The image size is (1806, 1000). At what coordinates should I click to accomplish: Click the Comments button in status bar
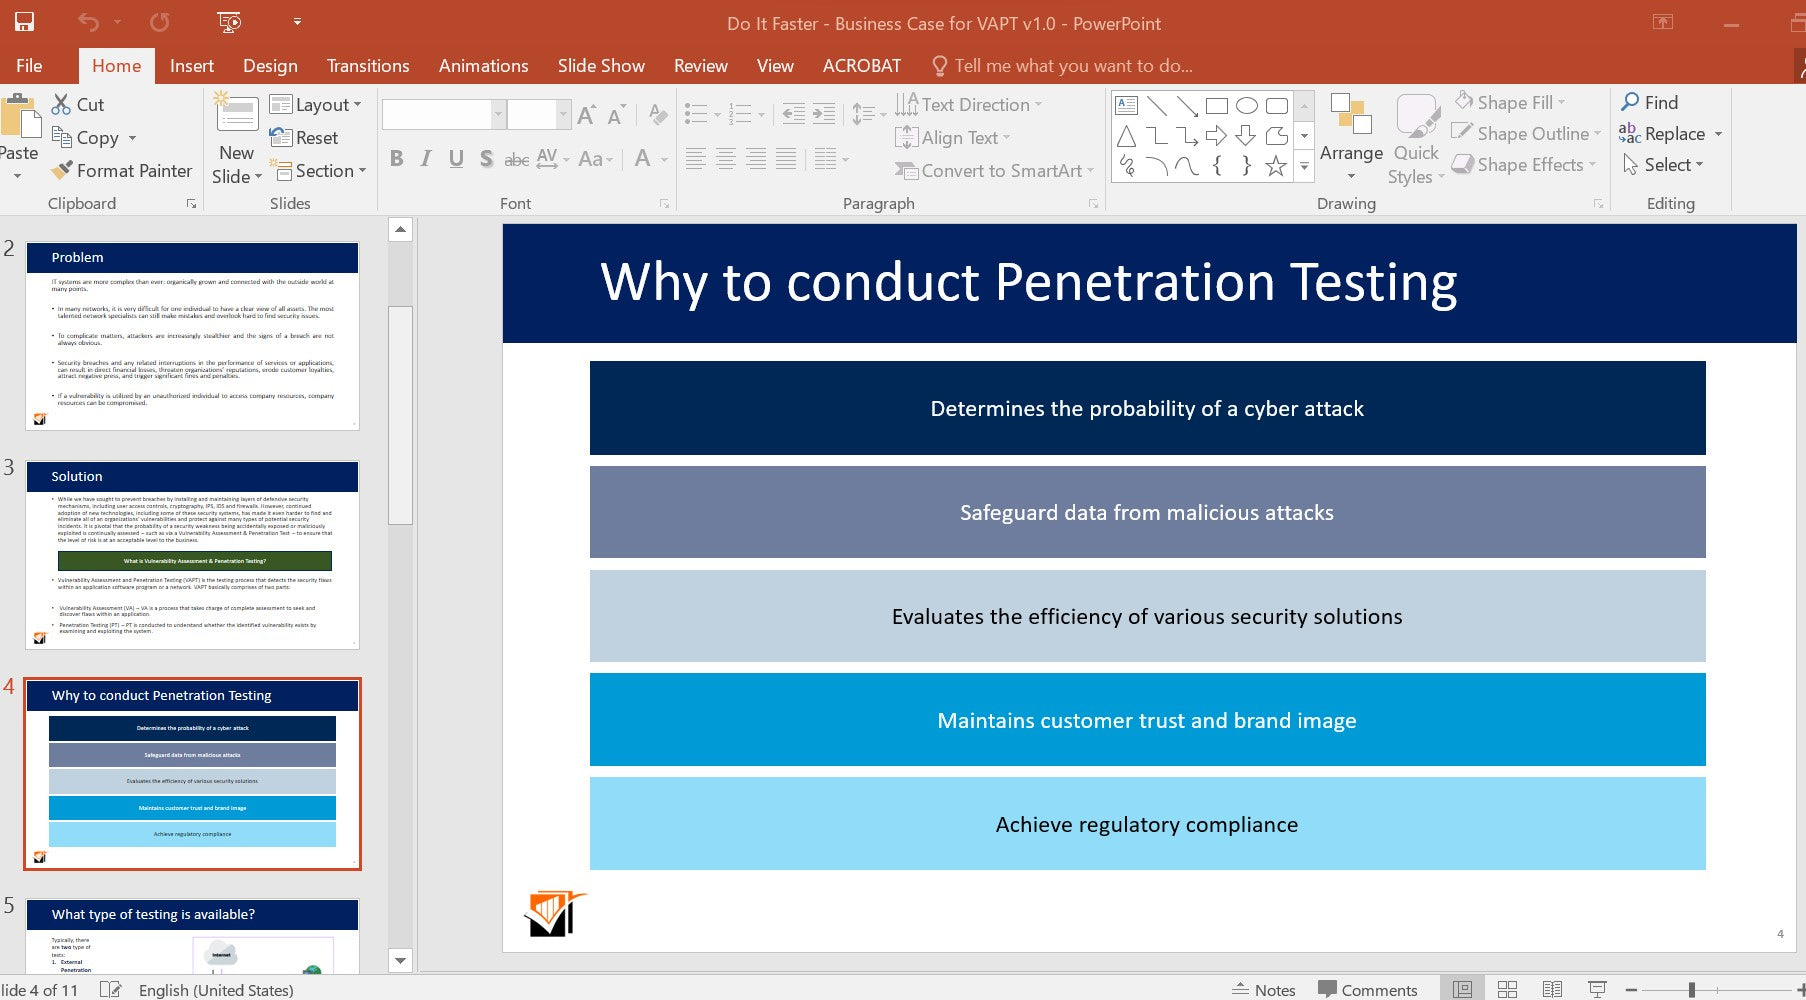pos(1368,989)
